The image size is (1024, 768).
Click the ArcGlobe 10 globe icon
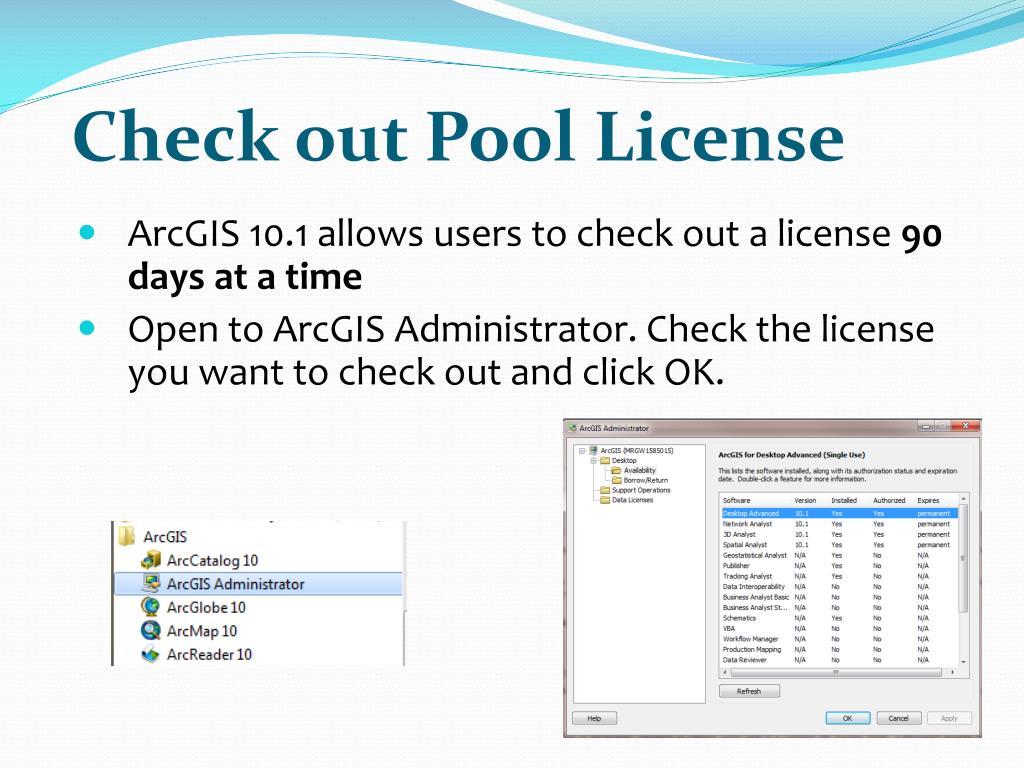tap(151, 607)
